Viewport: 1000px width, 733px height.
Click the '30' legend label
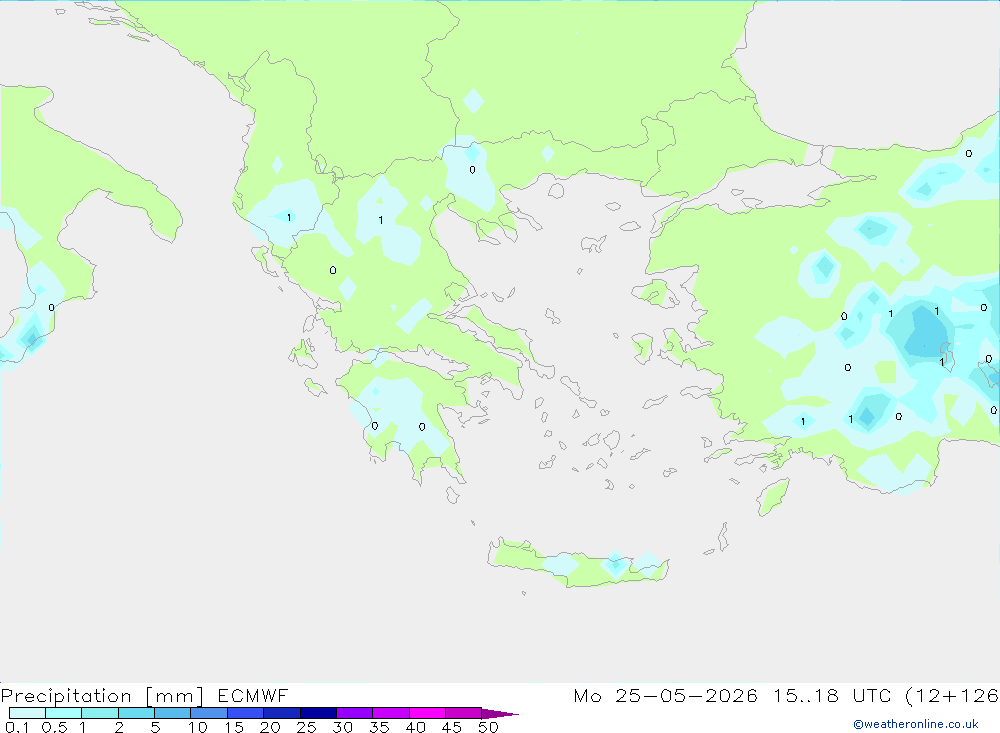click(x=343, y=727)
